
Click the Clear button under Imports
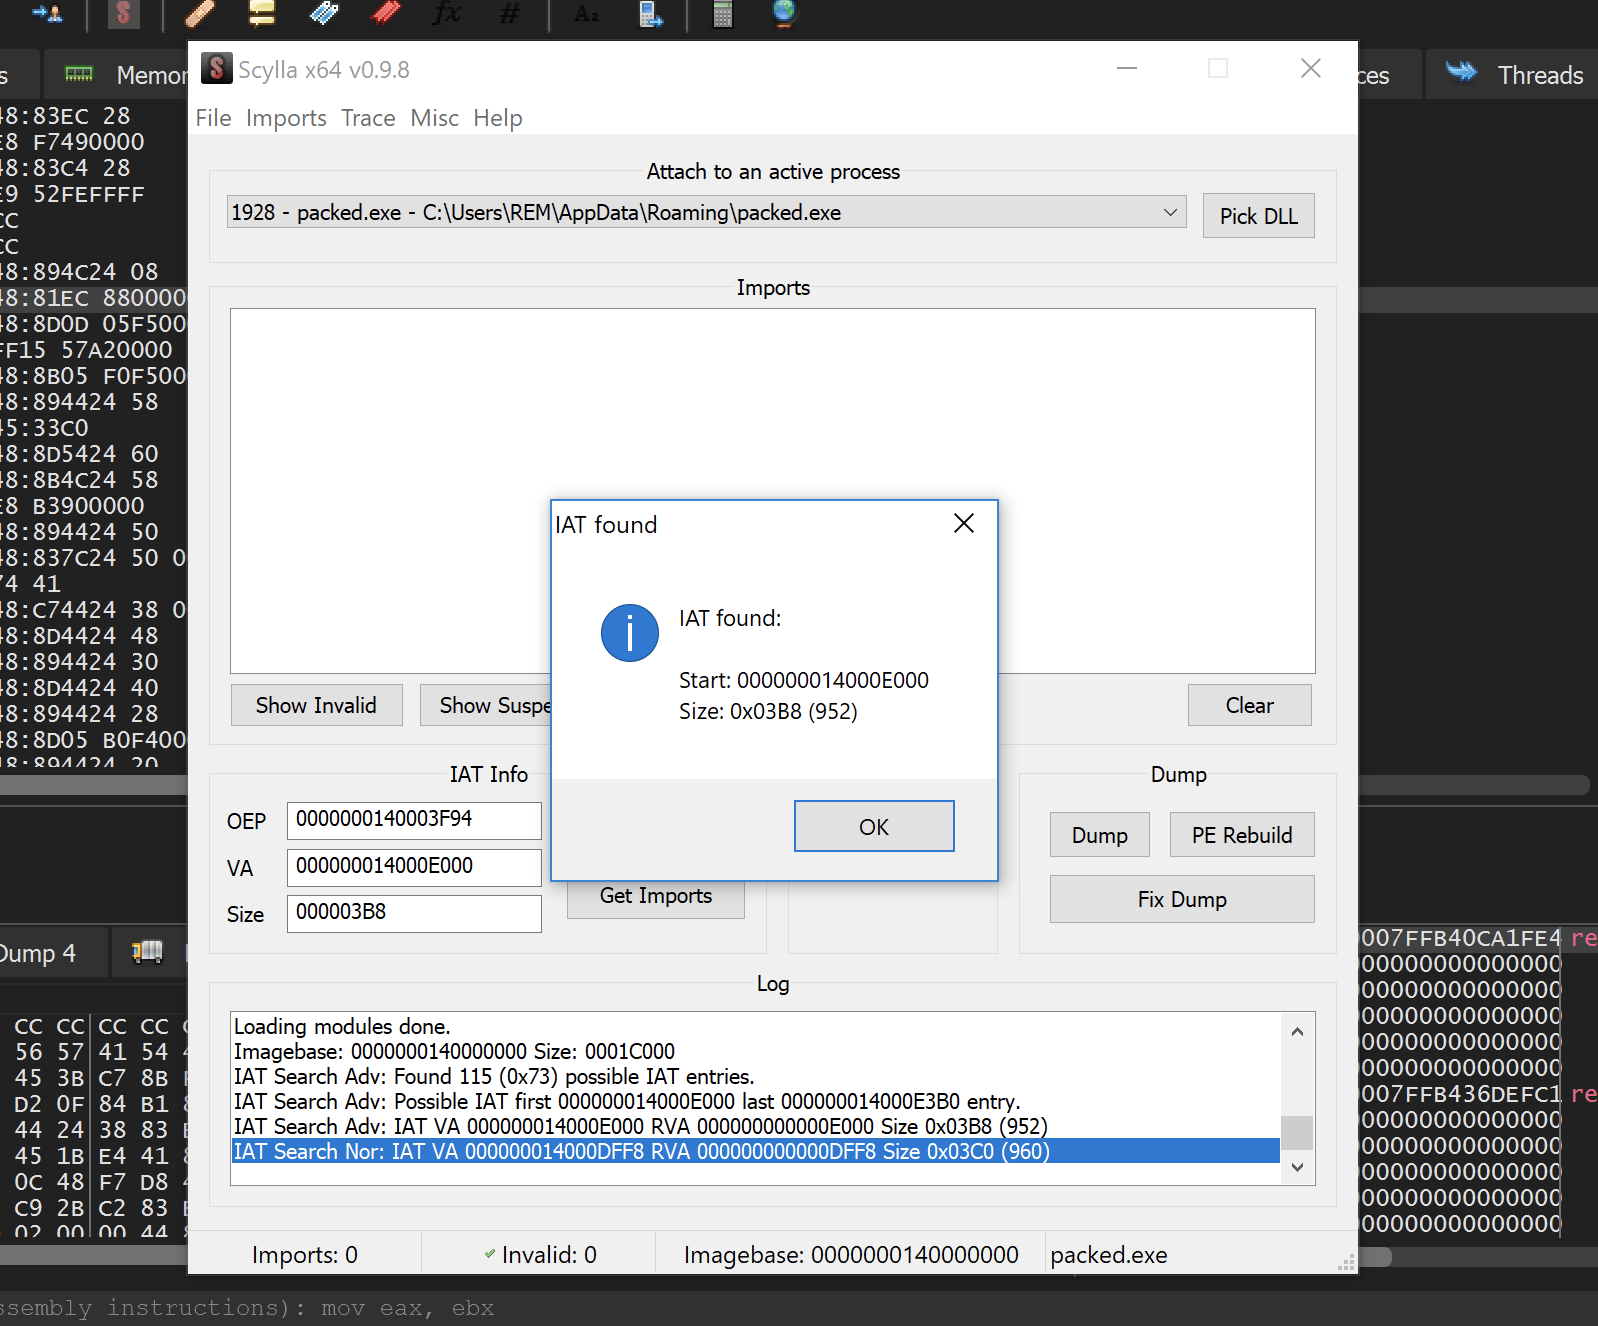coord(1249,705)
